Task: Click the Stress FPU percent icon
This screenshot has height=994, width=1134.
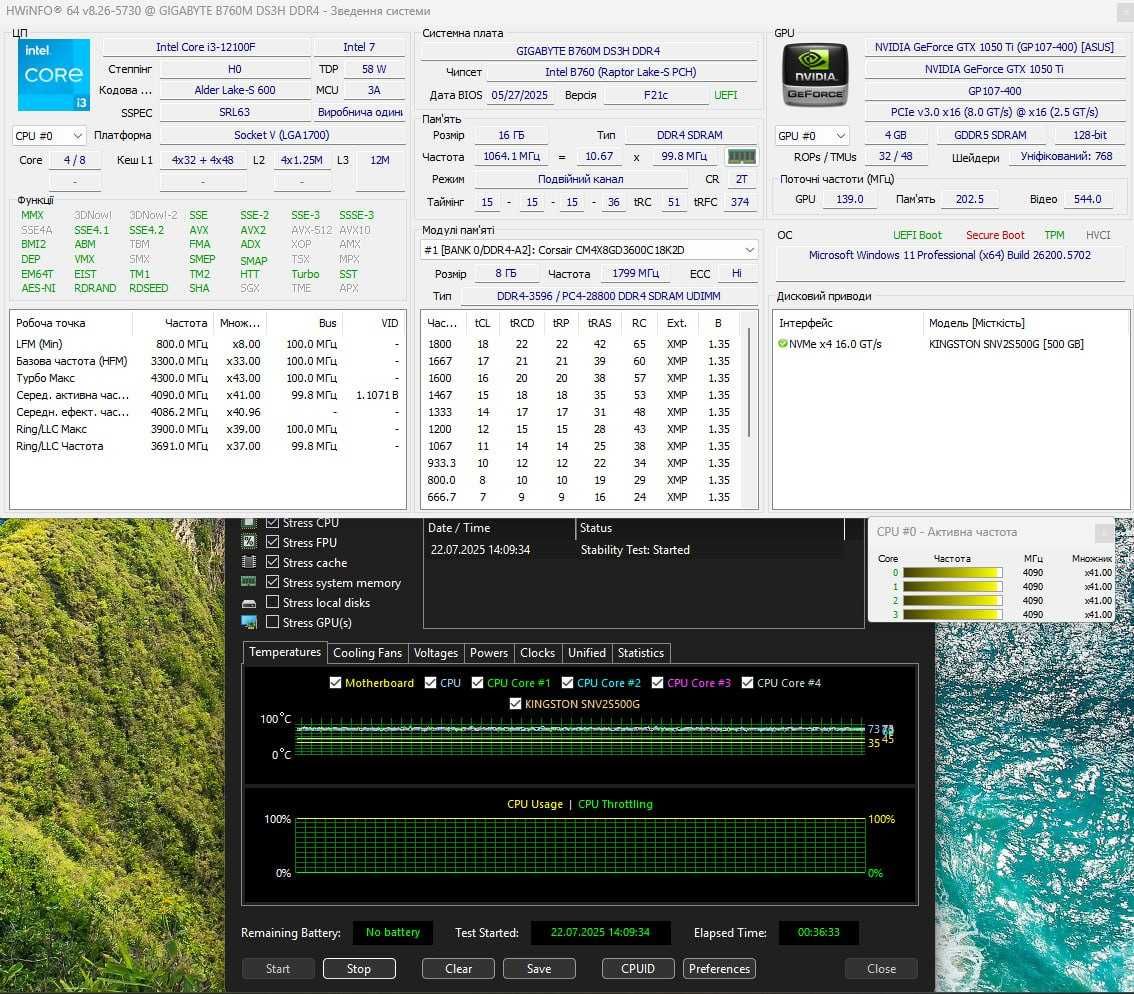Action: pyautogui.click(x=249, y=542)
